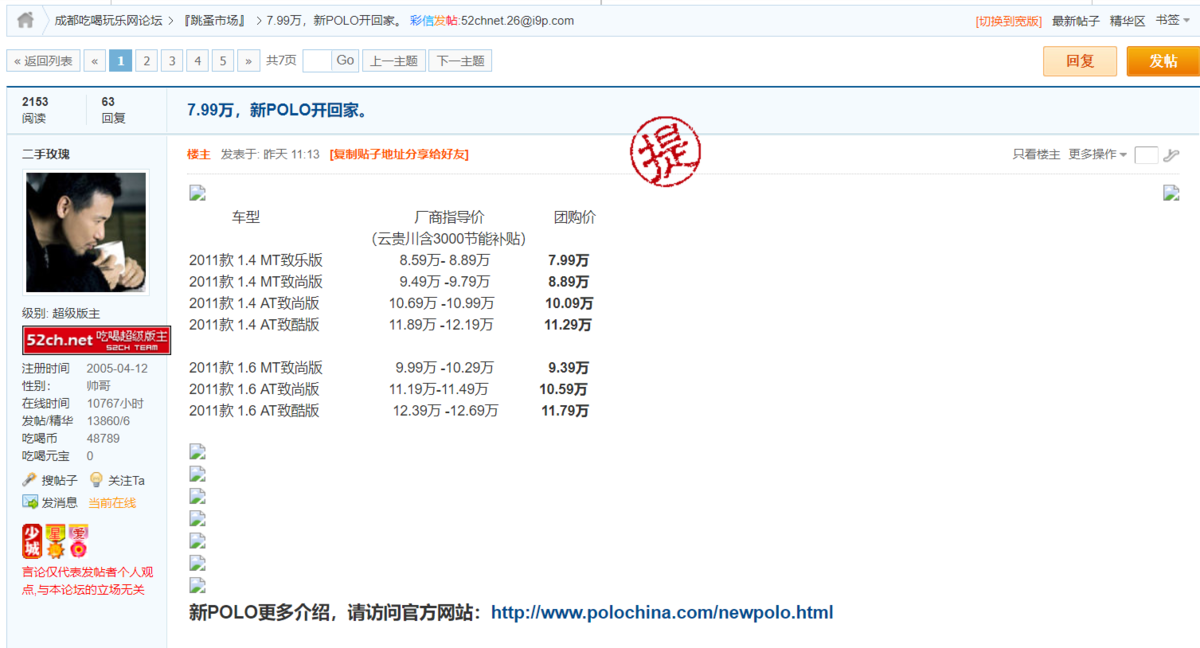The height and width of the screenshot is (648, 1200).
Task: Open the 搜帖子 search posts icon
Action: (x=30, y=480)
